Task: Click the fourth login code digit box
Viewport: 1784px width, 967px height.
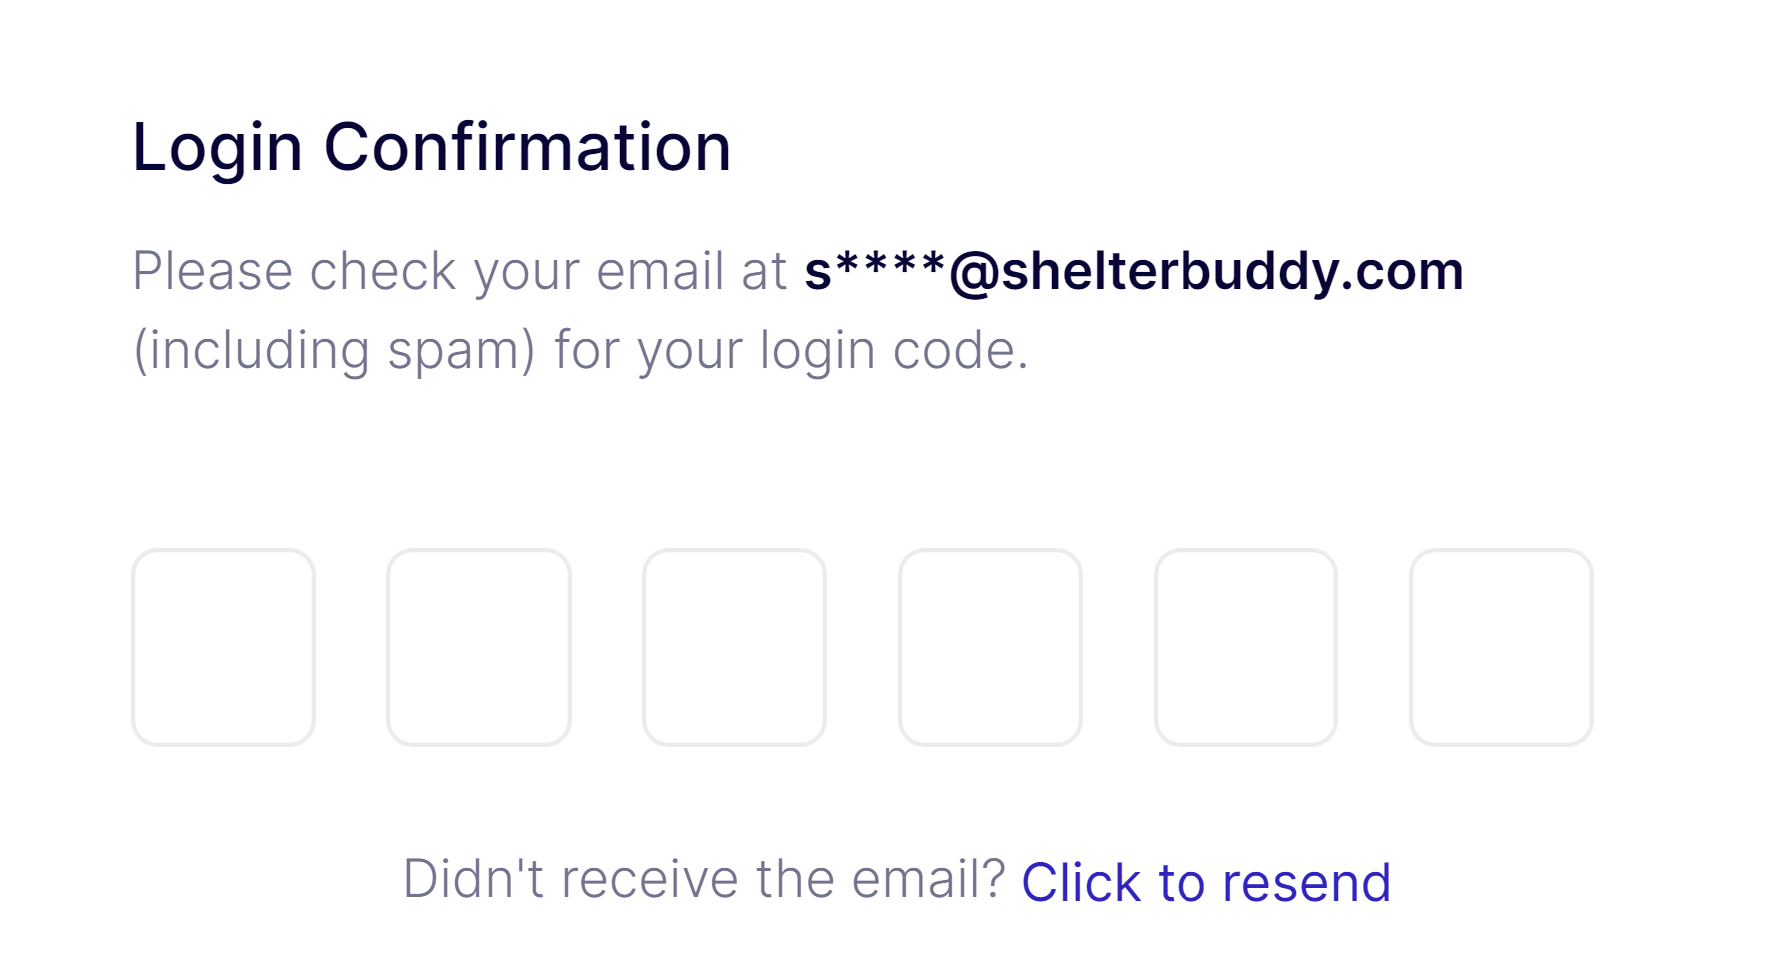Action: click(x=990, y=647)
